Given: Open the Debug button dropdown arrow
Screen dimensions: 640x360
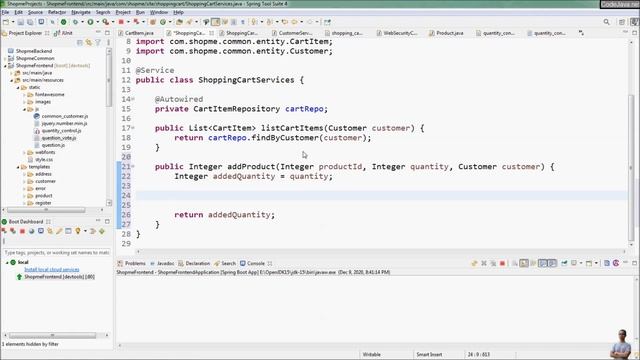Looking at the screenshot, I should tap(82, 22).
